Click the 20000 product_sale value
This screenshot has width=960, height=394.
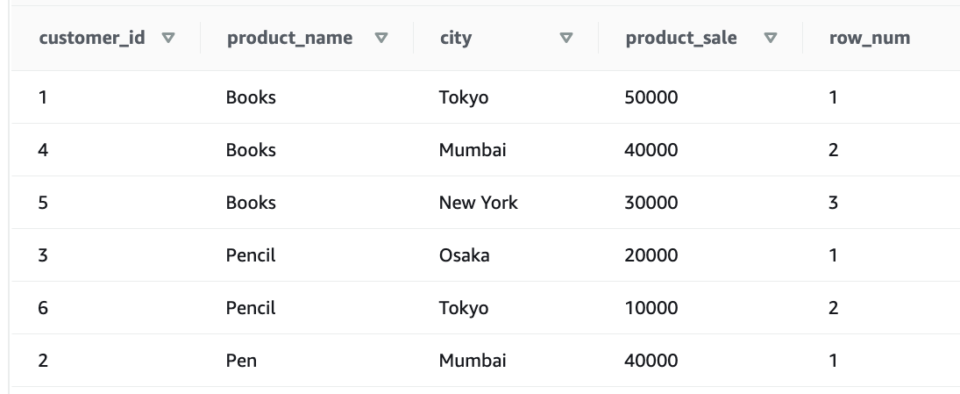tap(651, 255)
